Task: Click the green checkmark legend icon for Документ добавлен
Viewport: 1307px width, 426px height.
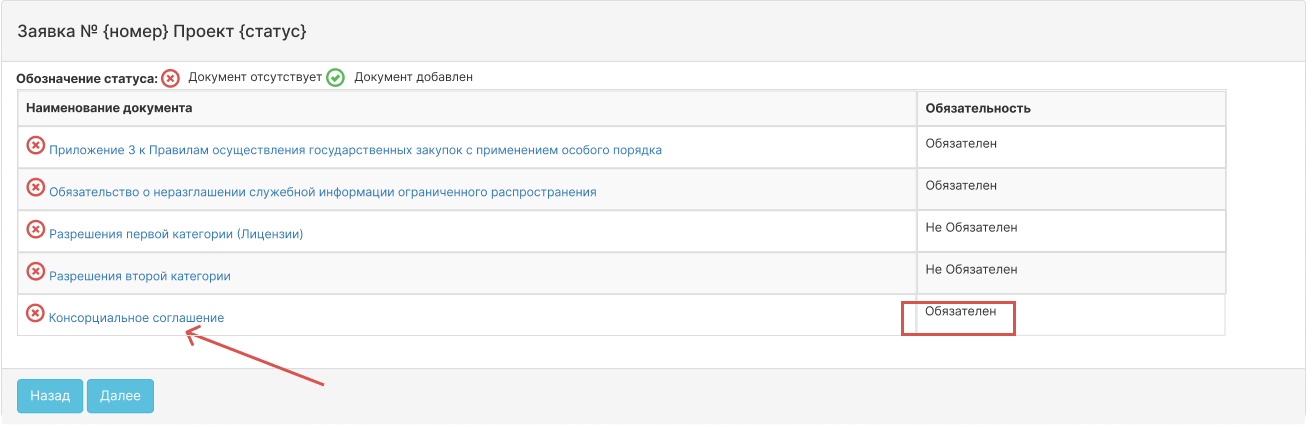Action: coord(336,77)
